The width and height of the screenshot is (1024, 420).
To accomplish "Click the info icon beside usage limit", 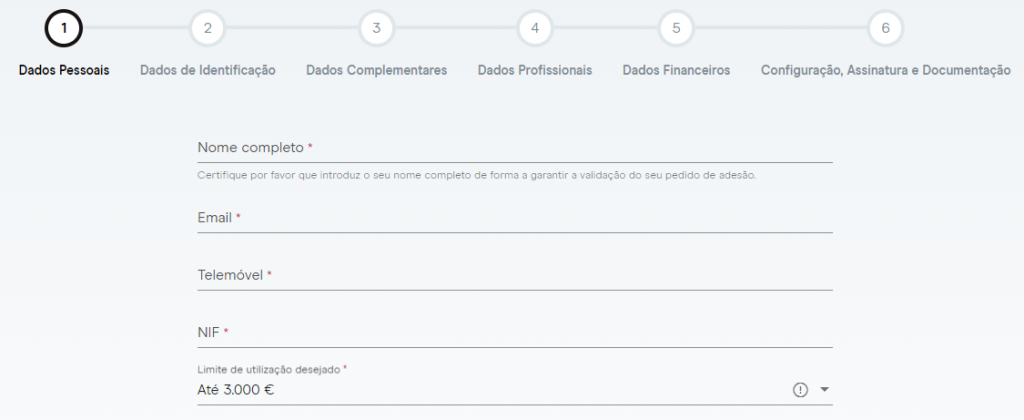I will click(x=800, y=390).
